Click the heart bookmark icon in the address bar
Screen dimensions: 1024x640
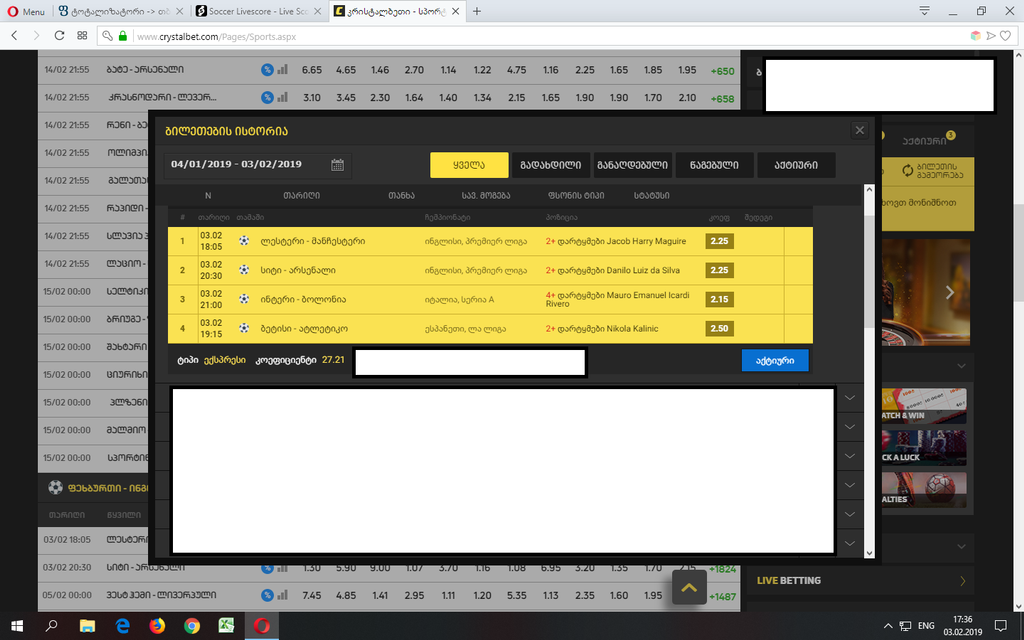click(1006, 36)
